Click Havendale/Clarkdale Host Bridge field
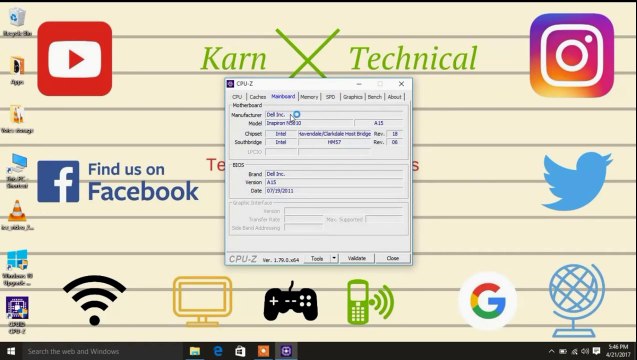The image size is (637, 360). pos(335,134)
